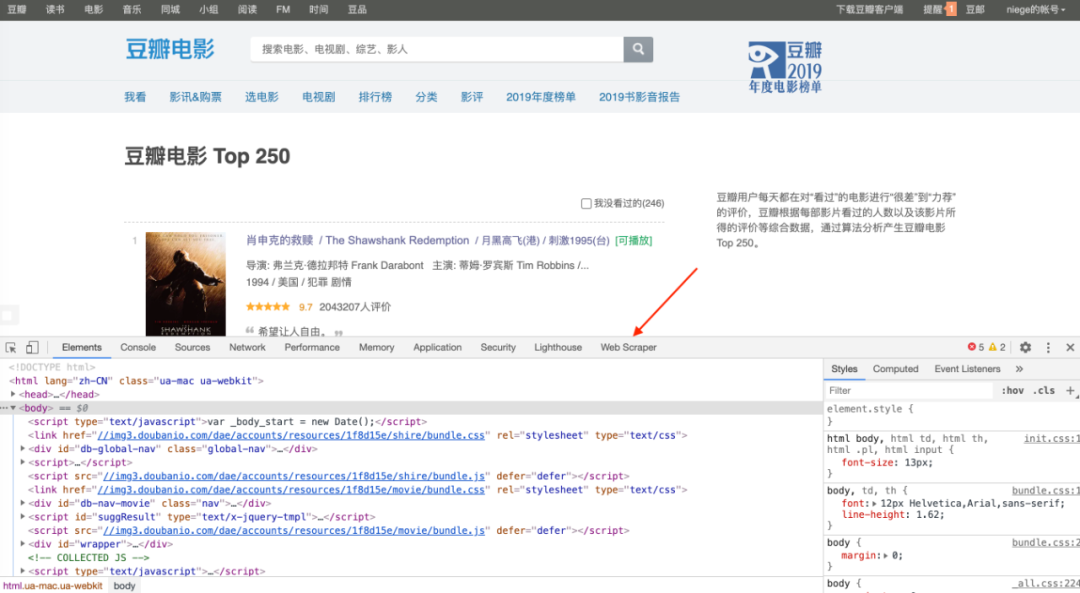The width and height of the screenshot is (1080, 593).
Task: Open the Performance tab
Action: (x=312, y=347)
